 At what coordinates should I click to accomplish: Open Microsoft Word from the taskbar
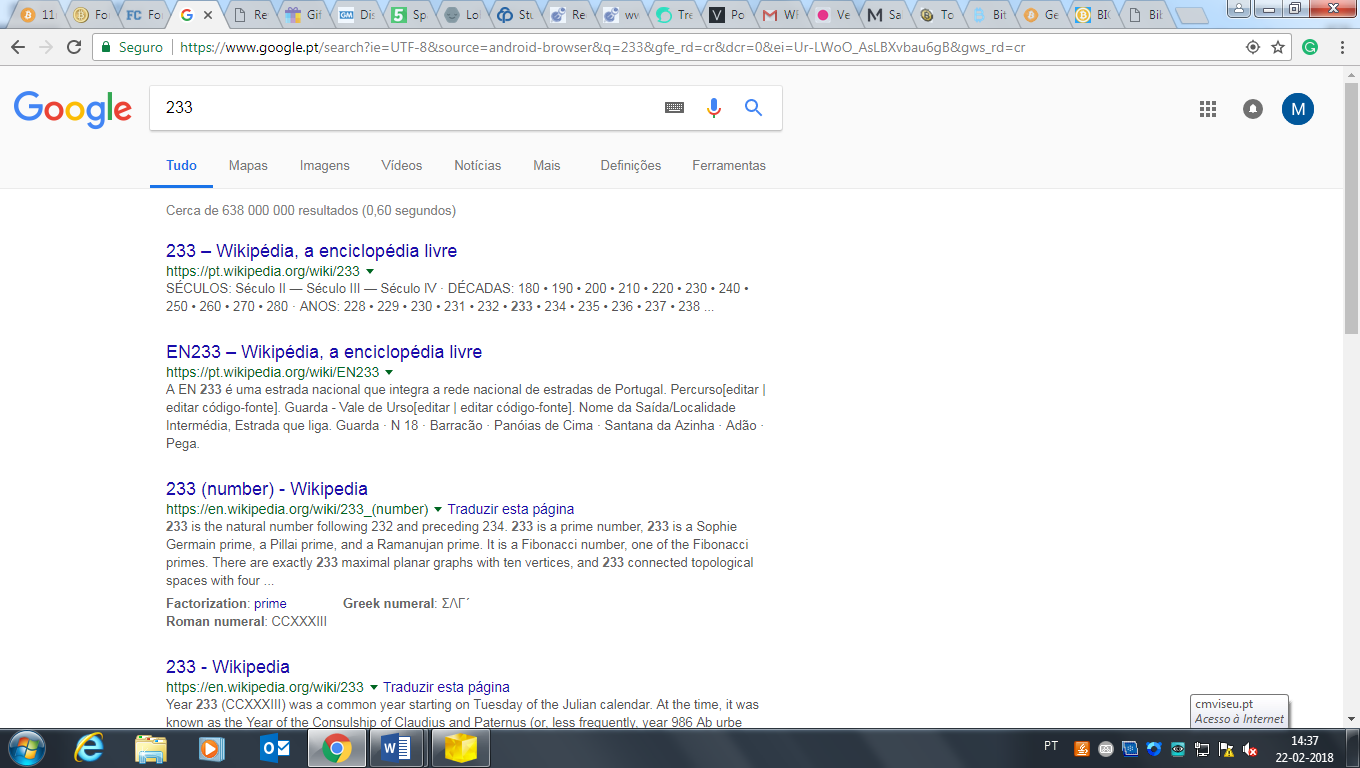[x=396, y=748]
